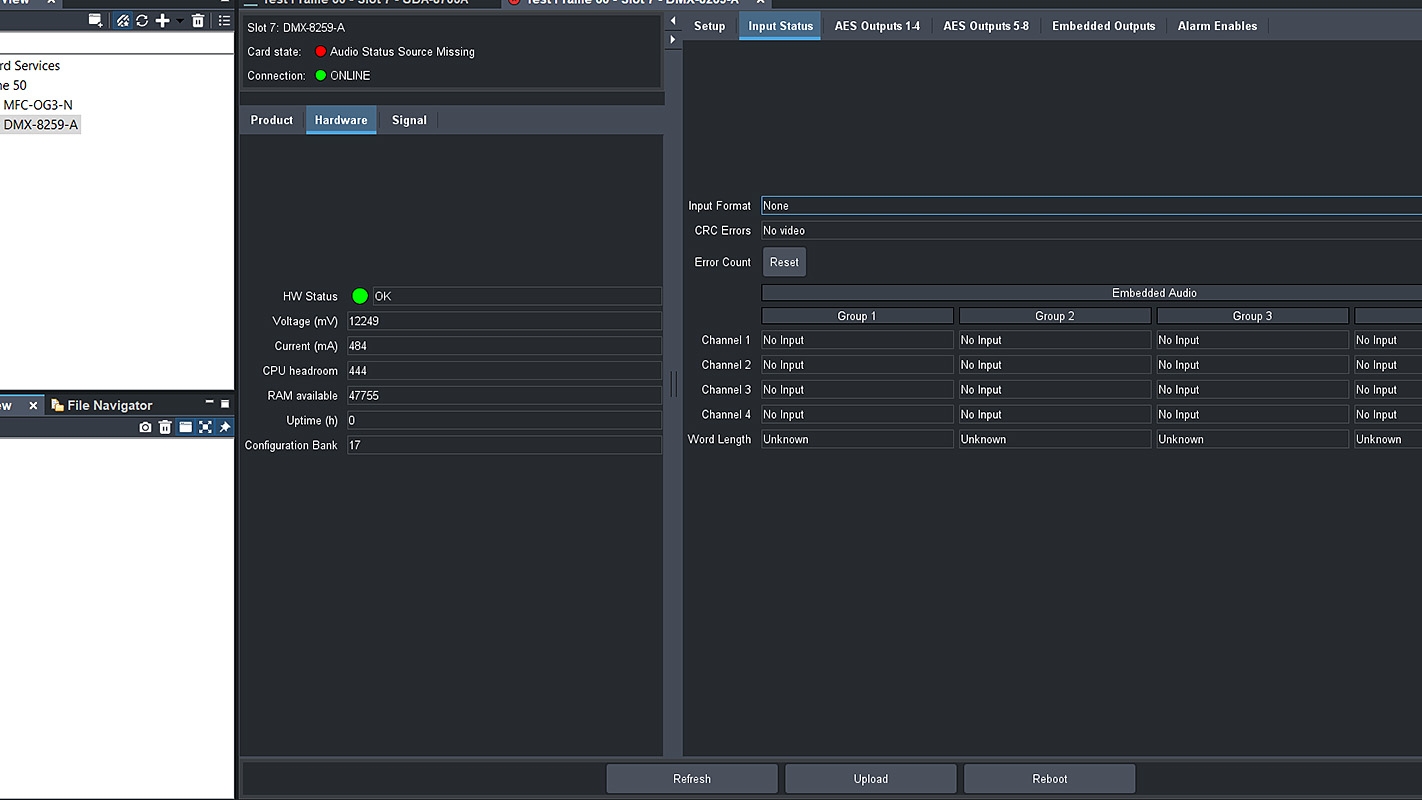This screenshot has width=1422, height=800.
Task: Click the add new window icon
Action: [95, 20]
